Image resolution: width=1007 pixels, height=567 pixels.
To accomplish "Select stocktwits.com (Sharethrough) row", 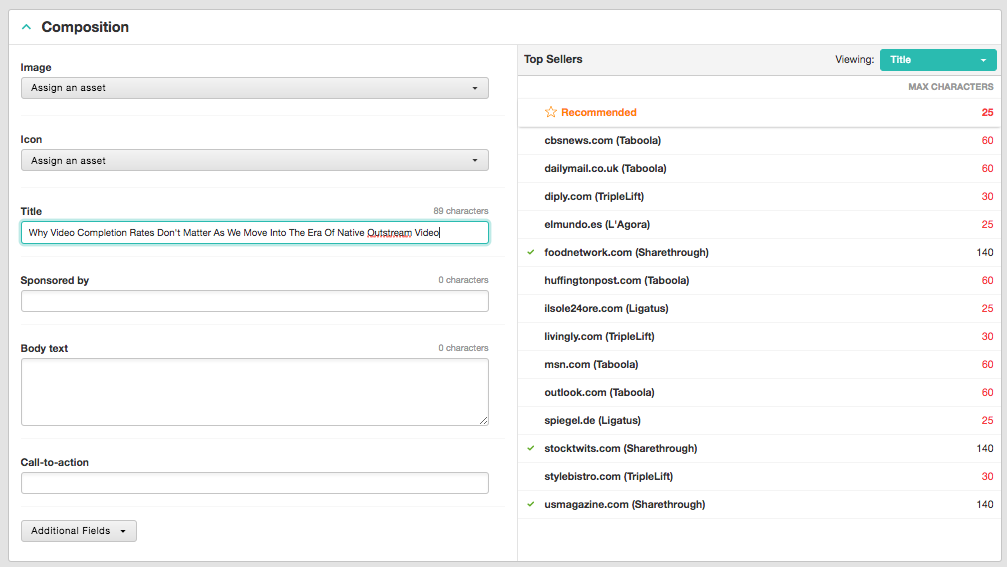I will coord(759,449).
